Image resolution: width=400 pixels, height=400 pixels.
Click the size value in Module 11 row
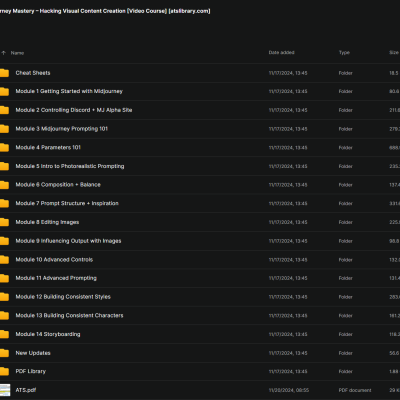[394, 278]
